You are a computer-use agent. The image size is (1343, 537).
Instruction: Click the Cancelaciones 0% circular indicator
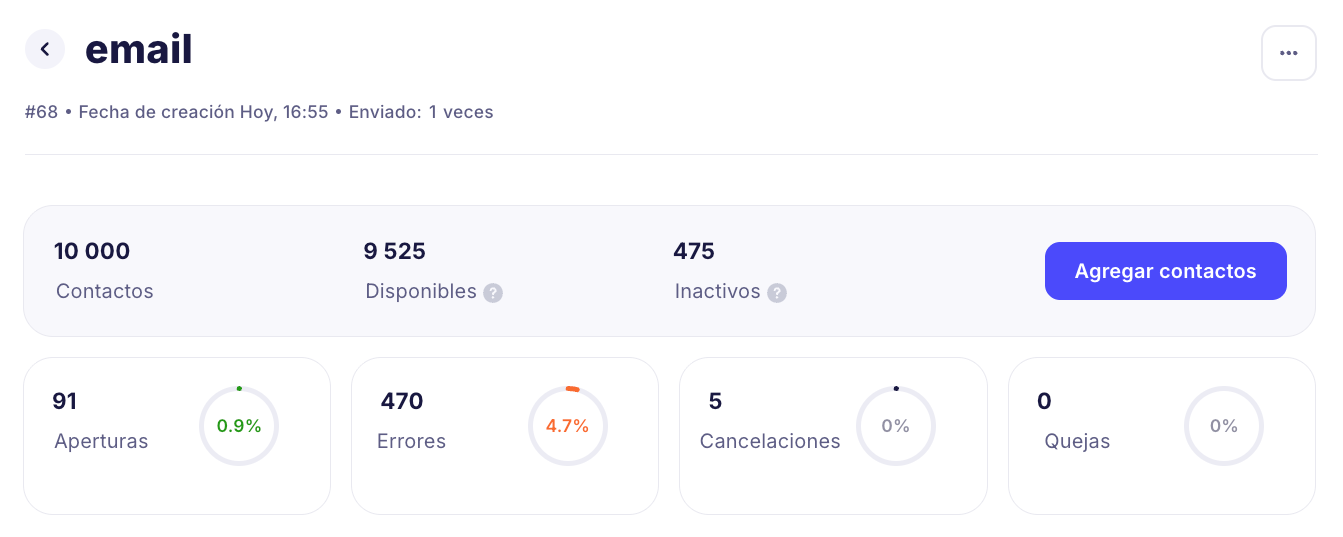coord(895,426)
